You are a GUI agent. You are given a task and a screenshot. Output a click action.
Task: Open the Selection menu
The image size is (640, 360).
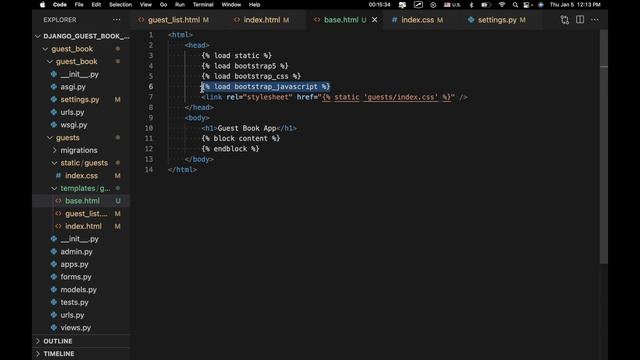click(120, 5)
